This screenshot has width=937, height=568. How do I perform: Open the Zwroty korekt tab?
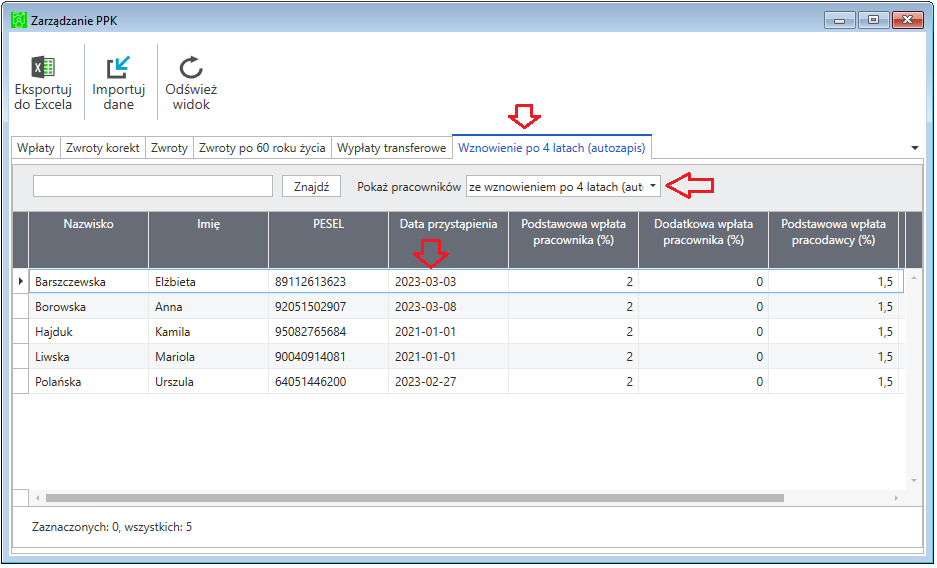103,148
